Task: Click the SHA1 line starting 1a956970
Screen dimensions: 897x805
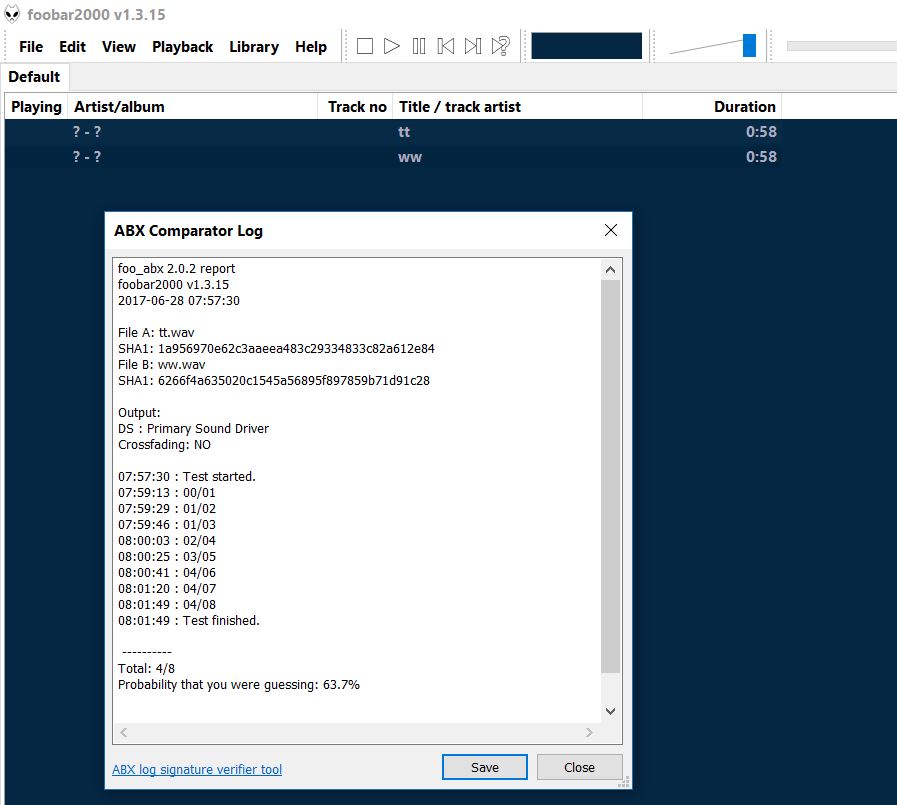Action: tap(276, 348)
